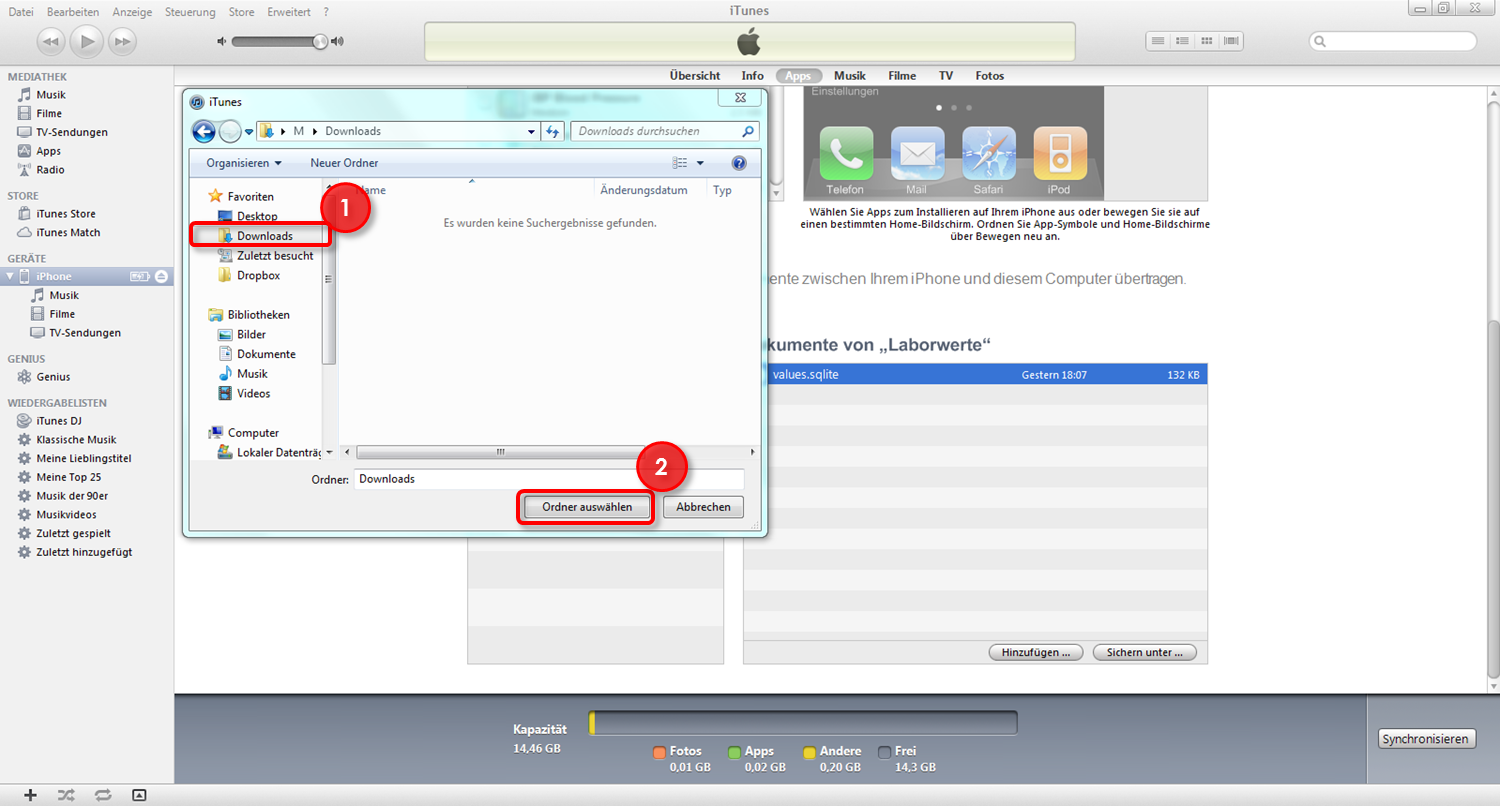Open the Musik der 90er playlist
1500x806 pixels.
(x=72, y=496)
